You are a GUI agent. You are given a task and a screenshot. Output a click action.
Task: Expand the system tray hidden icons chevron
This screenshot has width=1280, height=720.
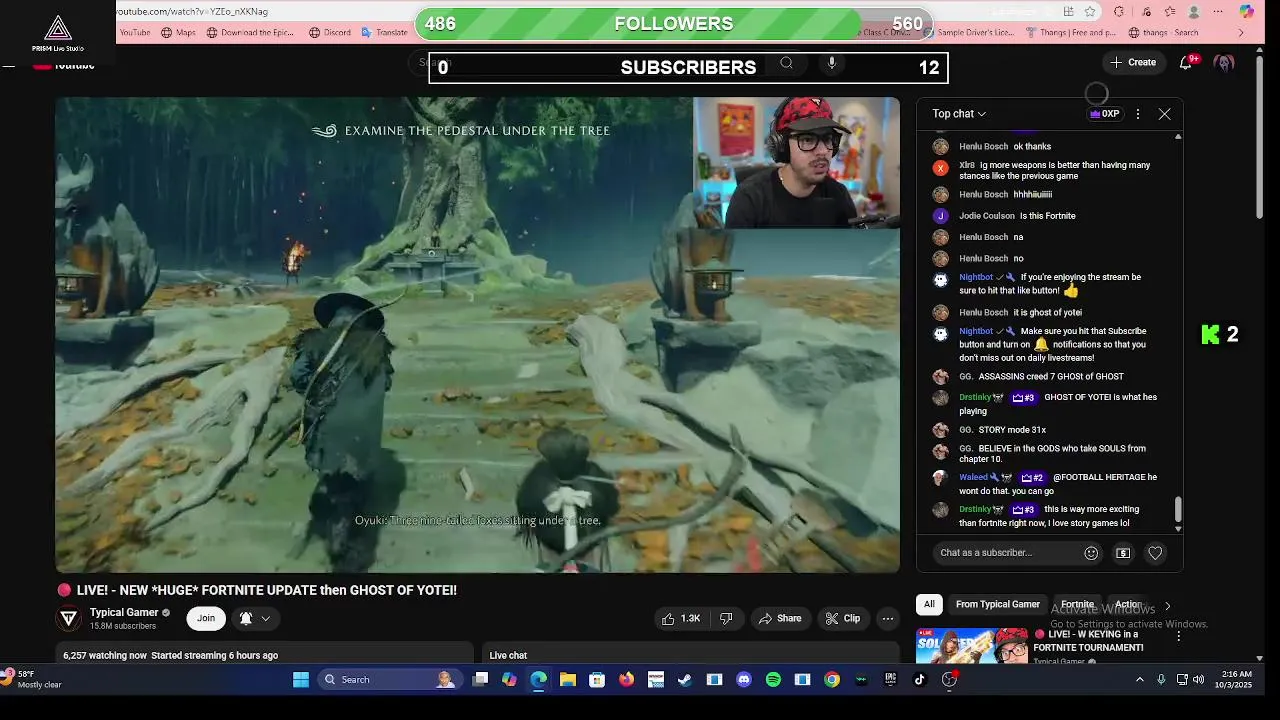pos(1139,680)
